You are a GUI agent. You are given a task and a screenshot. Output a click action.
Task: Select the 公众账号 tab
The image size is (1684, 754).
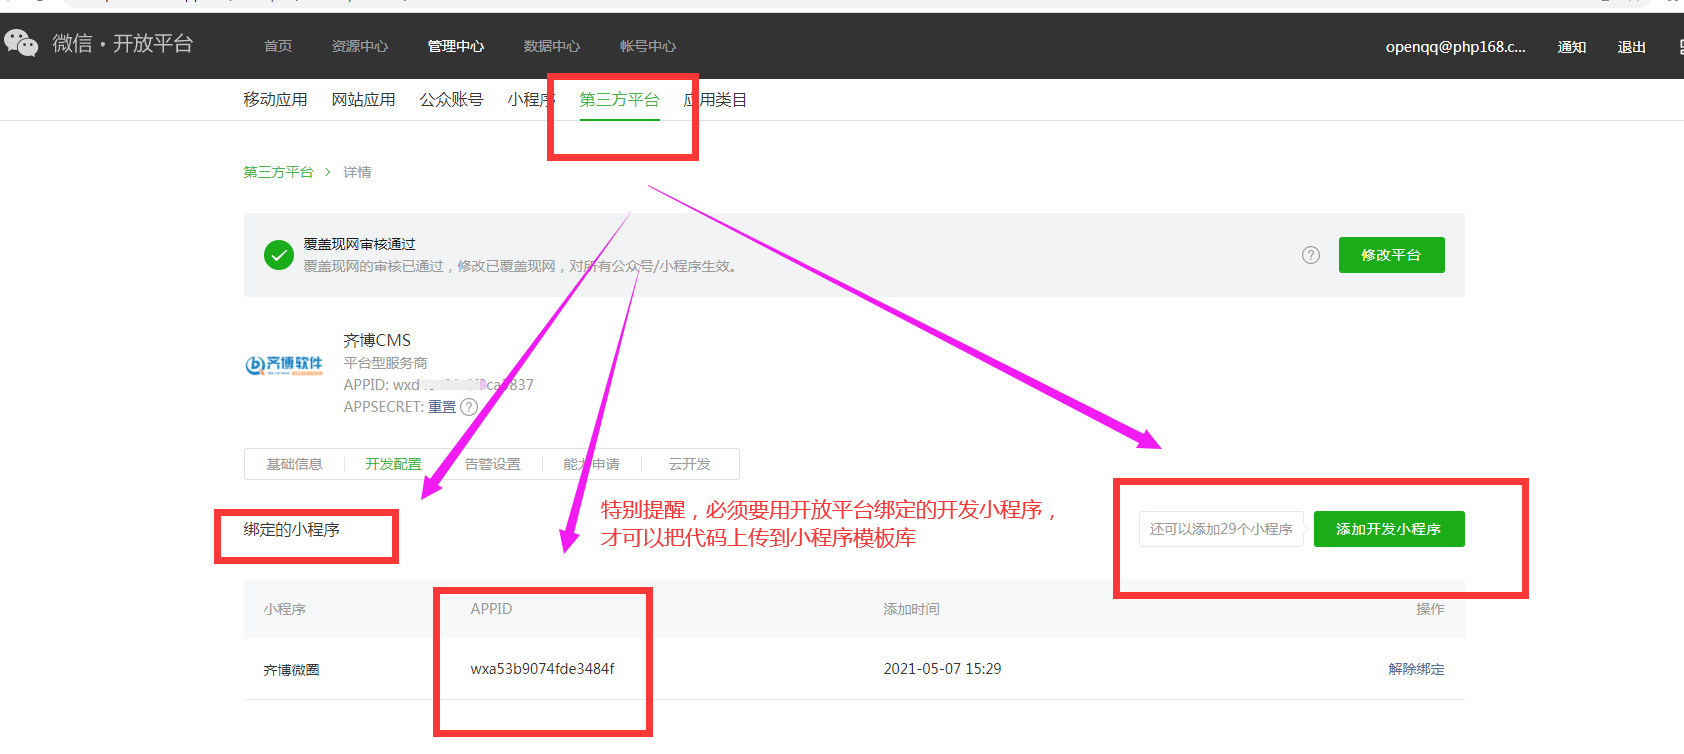pyautogui.click(x=451, y=100)
